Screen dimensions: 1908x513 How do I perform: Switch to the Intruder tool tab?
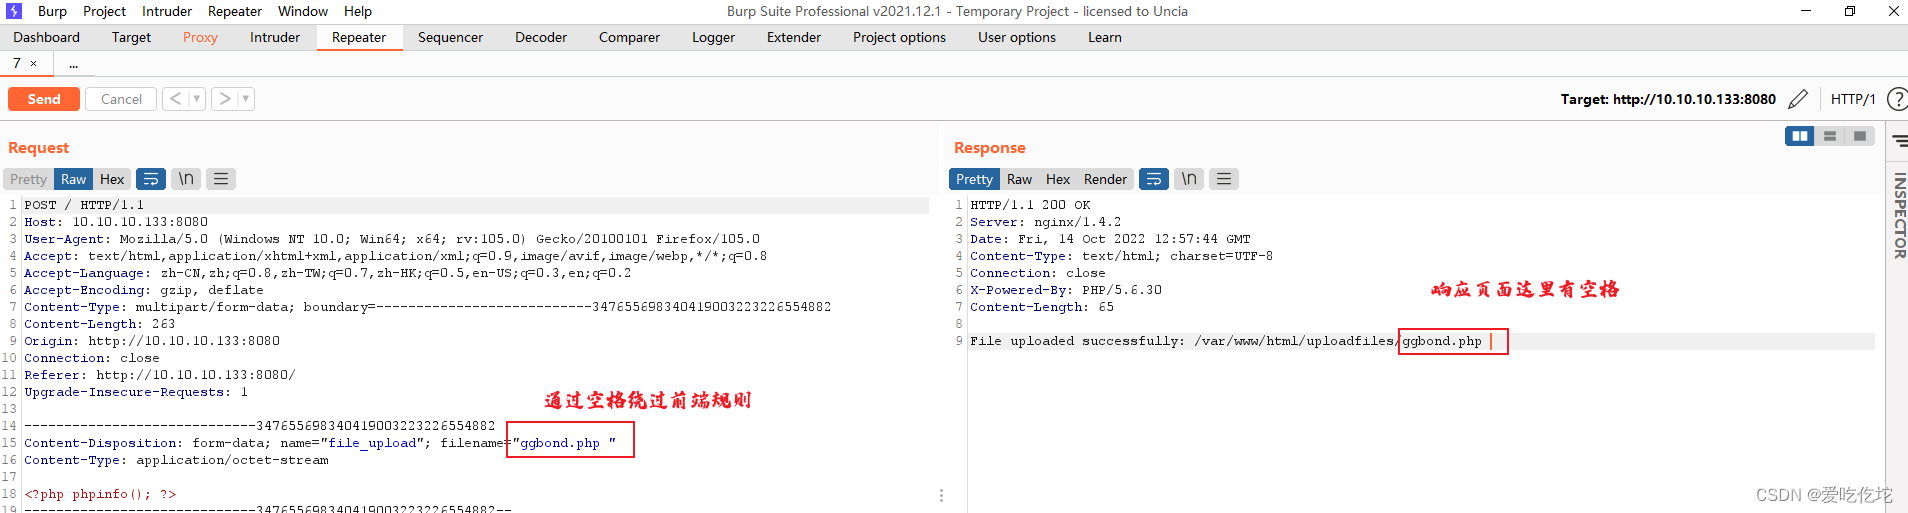click(275, 37)
